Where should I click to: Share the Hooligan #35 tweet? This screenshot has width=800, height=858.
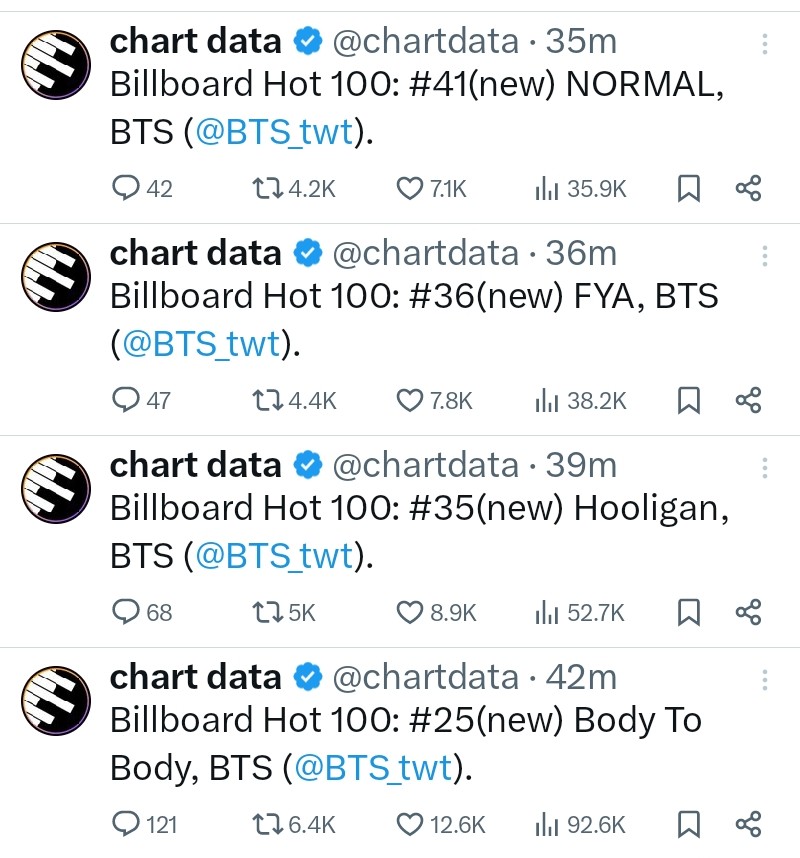(x=748, y=612)
